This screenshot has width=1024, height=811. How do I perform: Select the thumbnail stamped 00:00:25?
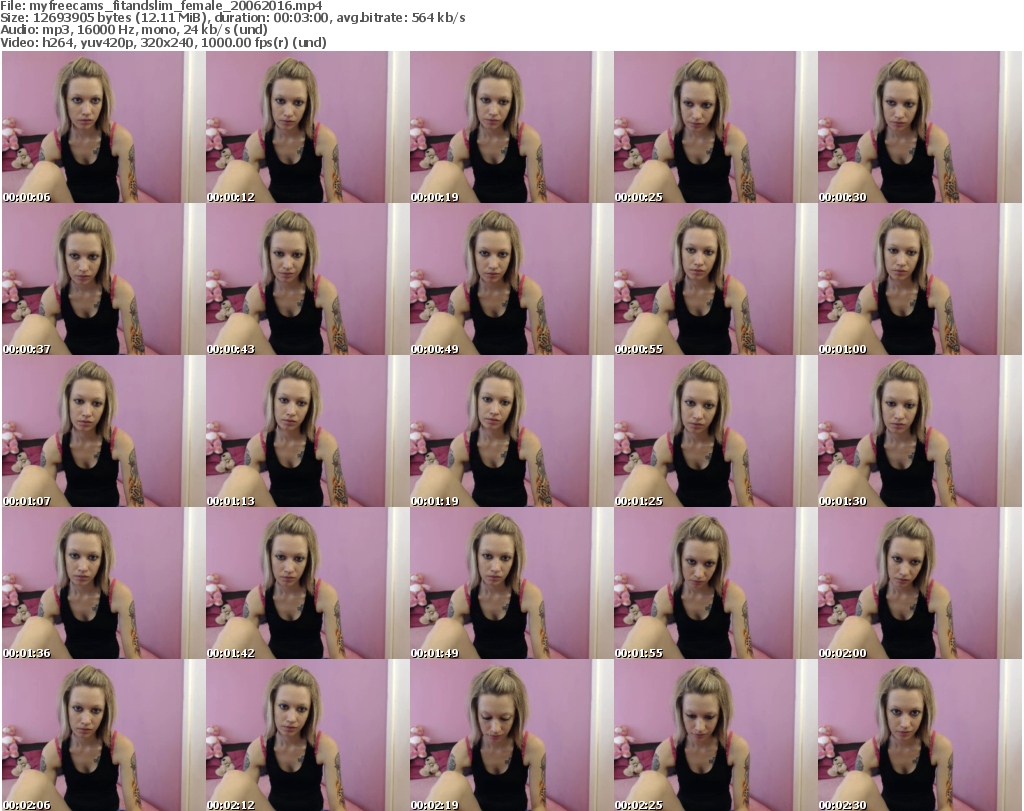pos(715,127)
